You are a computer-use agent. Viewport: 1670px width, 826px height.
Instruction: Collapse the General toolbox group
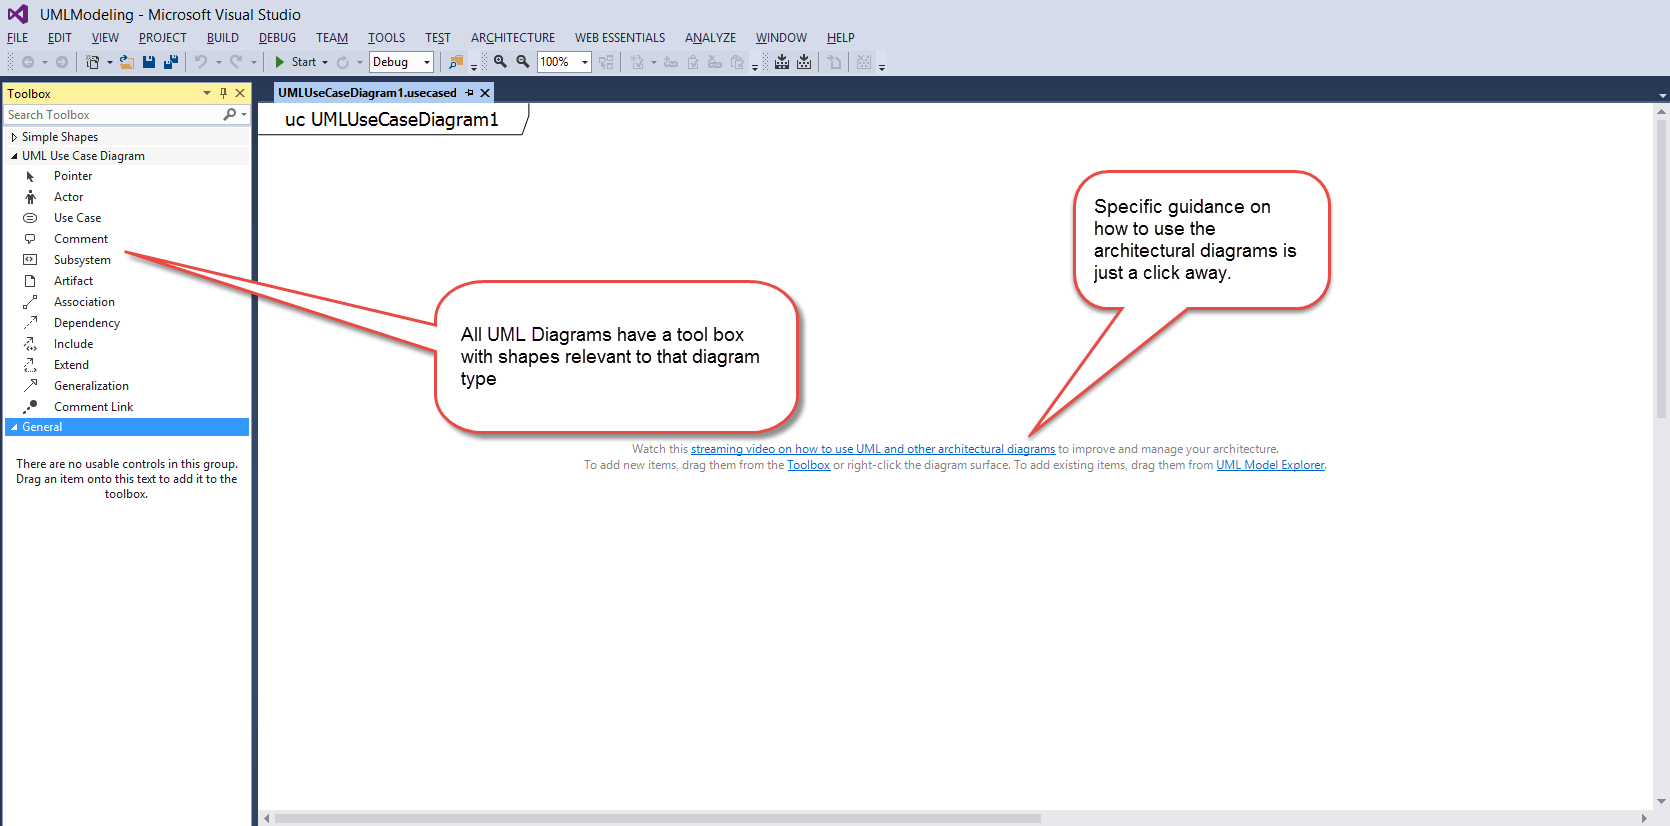coord(14,427)
